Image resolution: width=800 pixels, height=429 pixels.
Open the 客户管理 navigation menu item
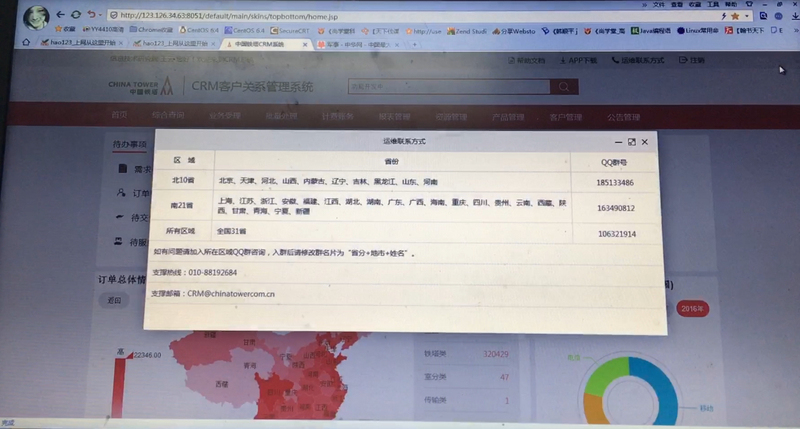[566, 117]
